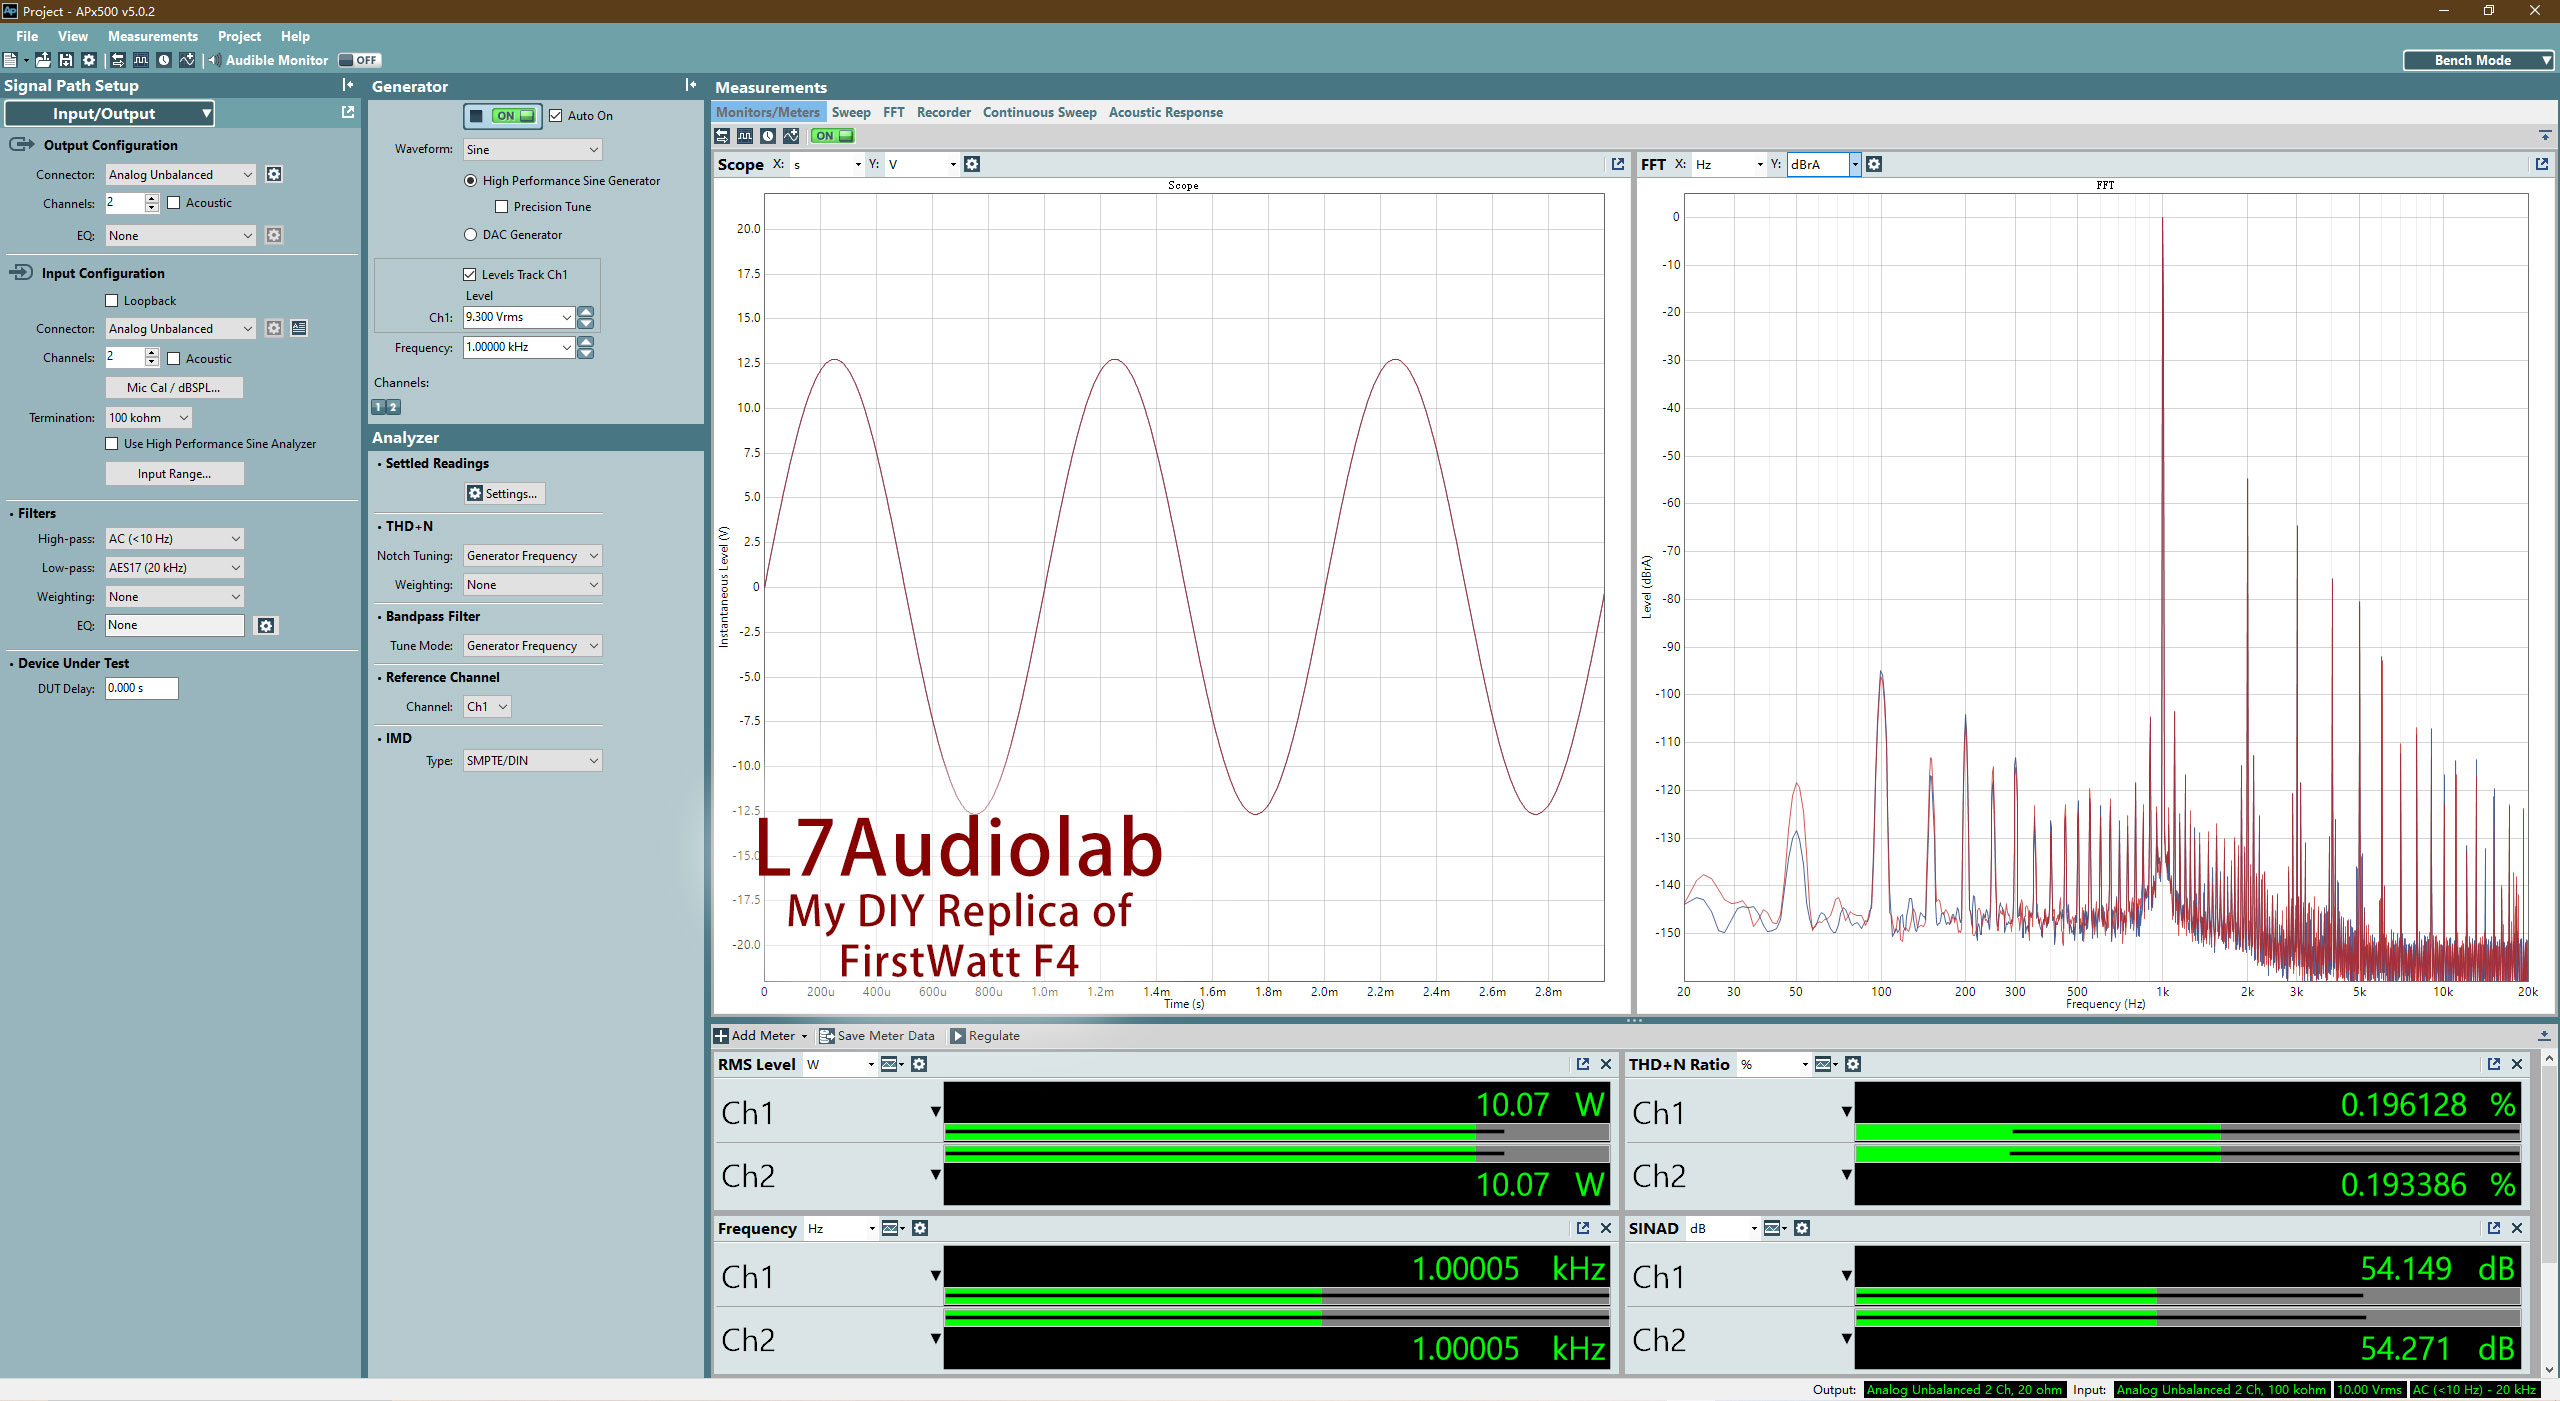2560x1401 pixels.
Task: Switch to the Acoustic Response tab
Action: coord(1166,113)
